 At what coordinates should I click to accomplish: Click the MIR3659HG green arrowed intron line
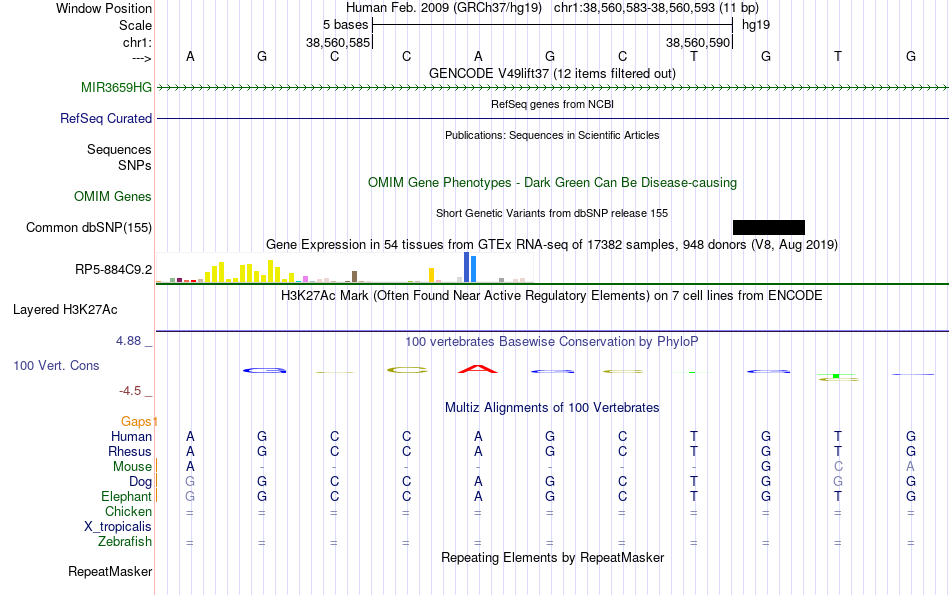(553, 88)
